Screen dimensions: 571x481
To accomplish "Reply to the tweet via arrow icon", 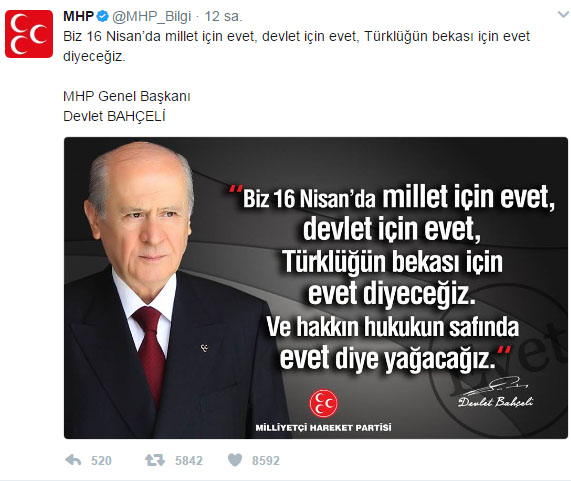I will [73, 460].
